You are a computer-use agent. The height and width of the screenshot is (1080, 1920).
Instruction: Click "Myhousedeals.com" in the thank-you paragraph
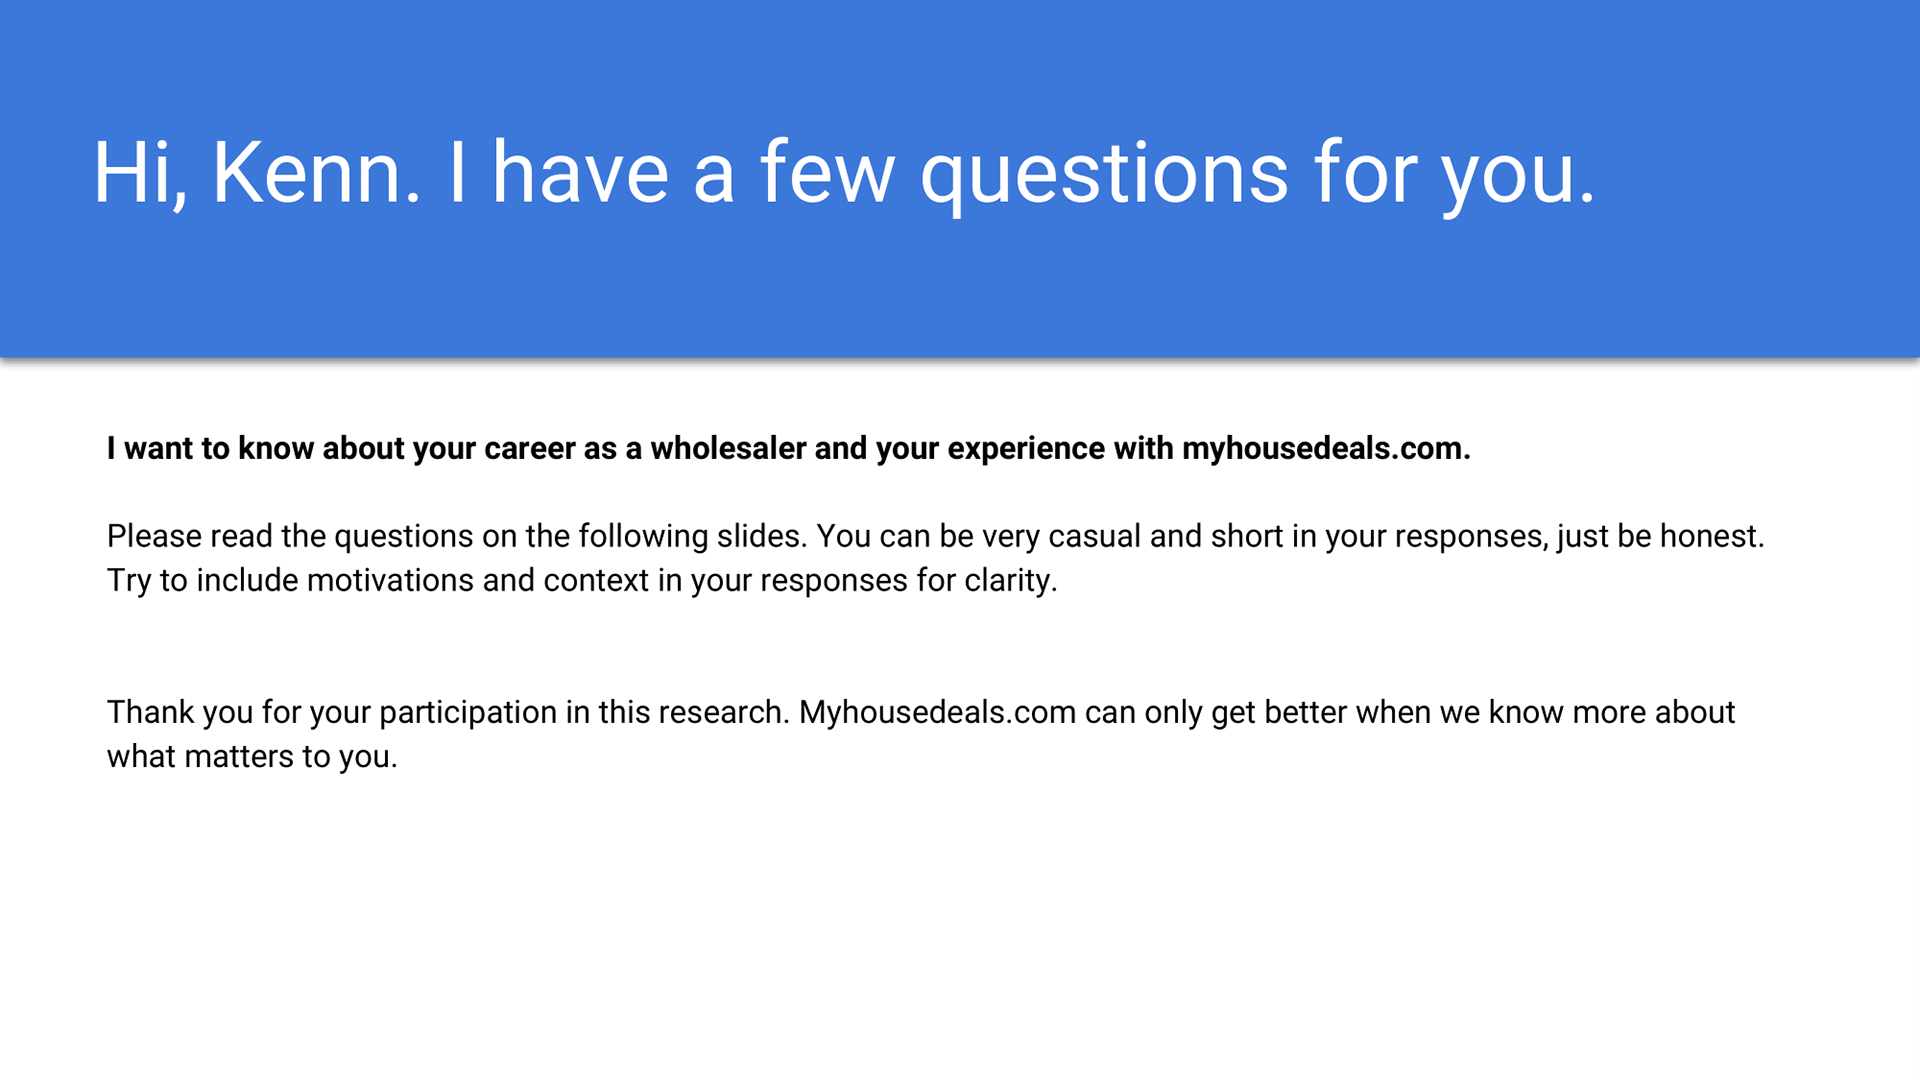pos(937,712)
